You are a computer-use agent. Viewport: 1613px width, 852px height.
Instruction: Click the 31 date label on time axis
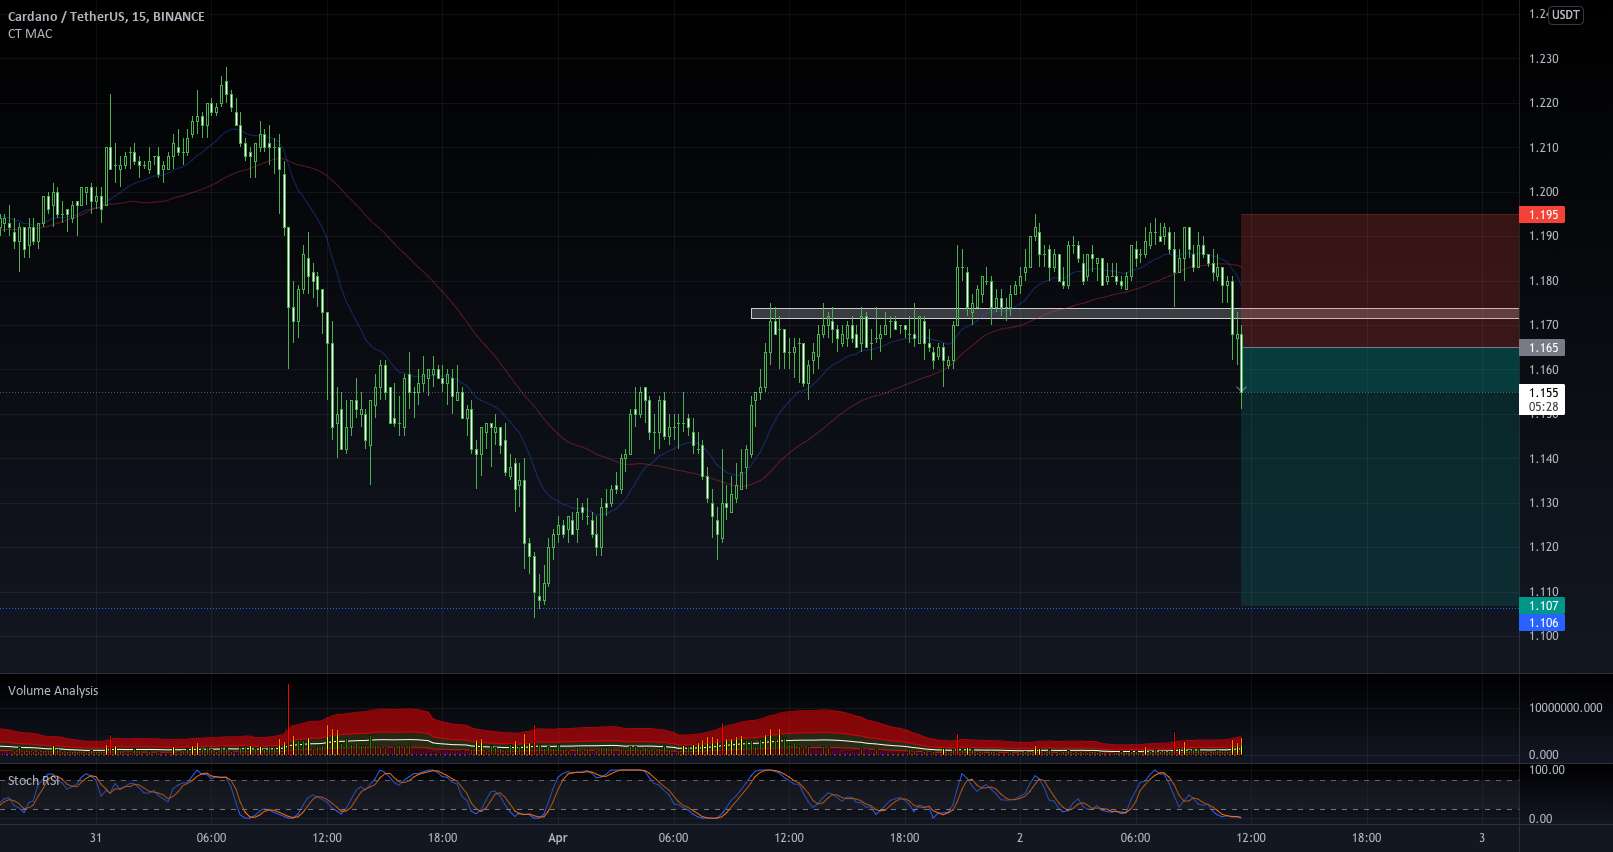click(x=95, y=838)
